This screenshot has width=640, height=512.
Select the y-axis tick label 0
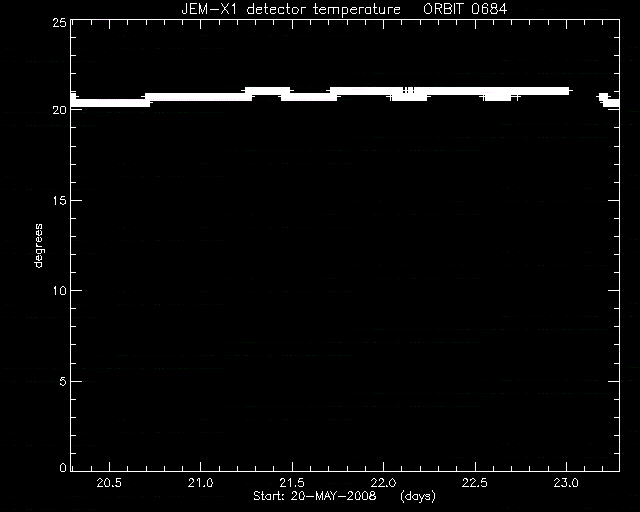(x=63, y=467)
